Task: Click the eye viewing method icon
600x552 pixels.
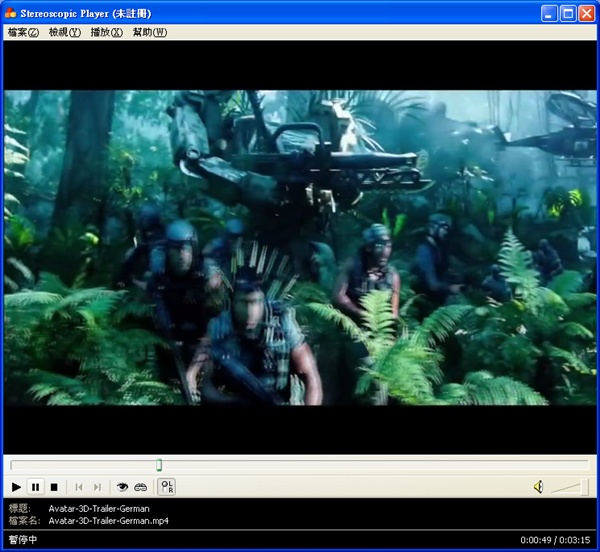Action: [122, 487]
